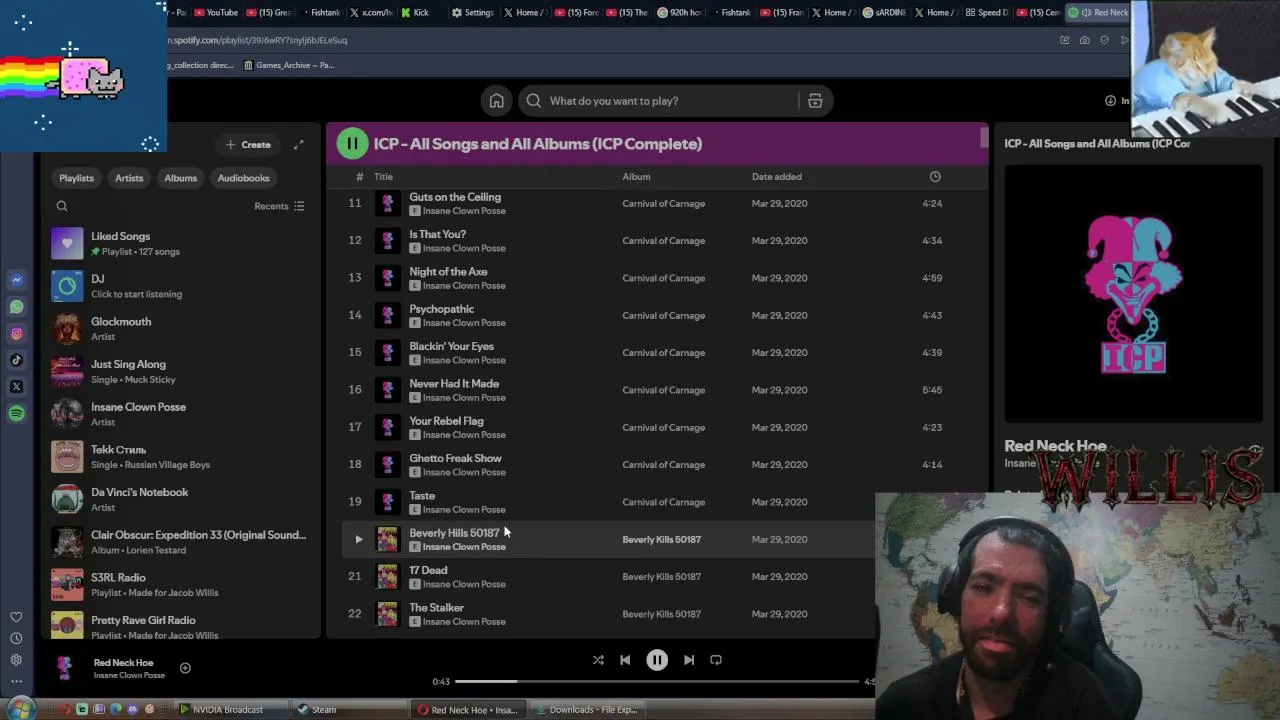Switch to the Kick browser tab
Image resolution: width=1280 pixels, height=720 pixels.
click(x=416, y=12)
